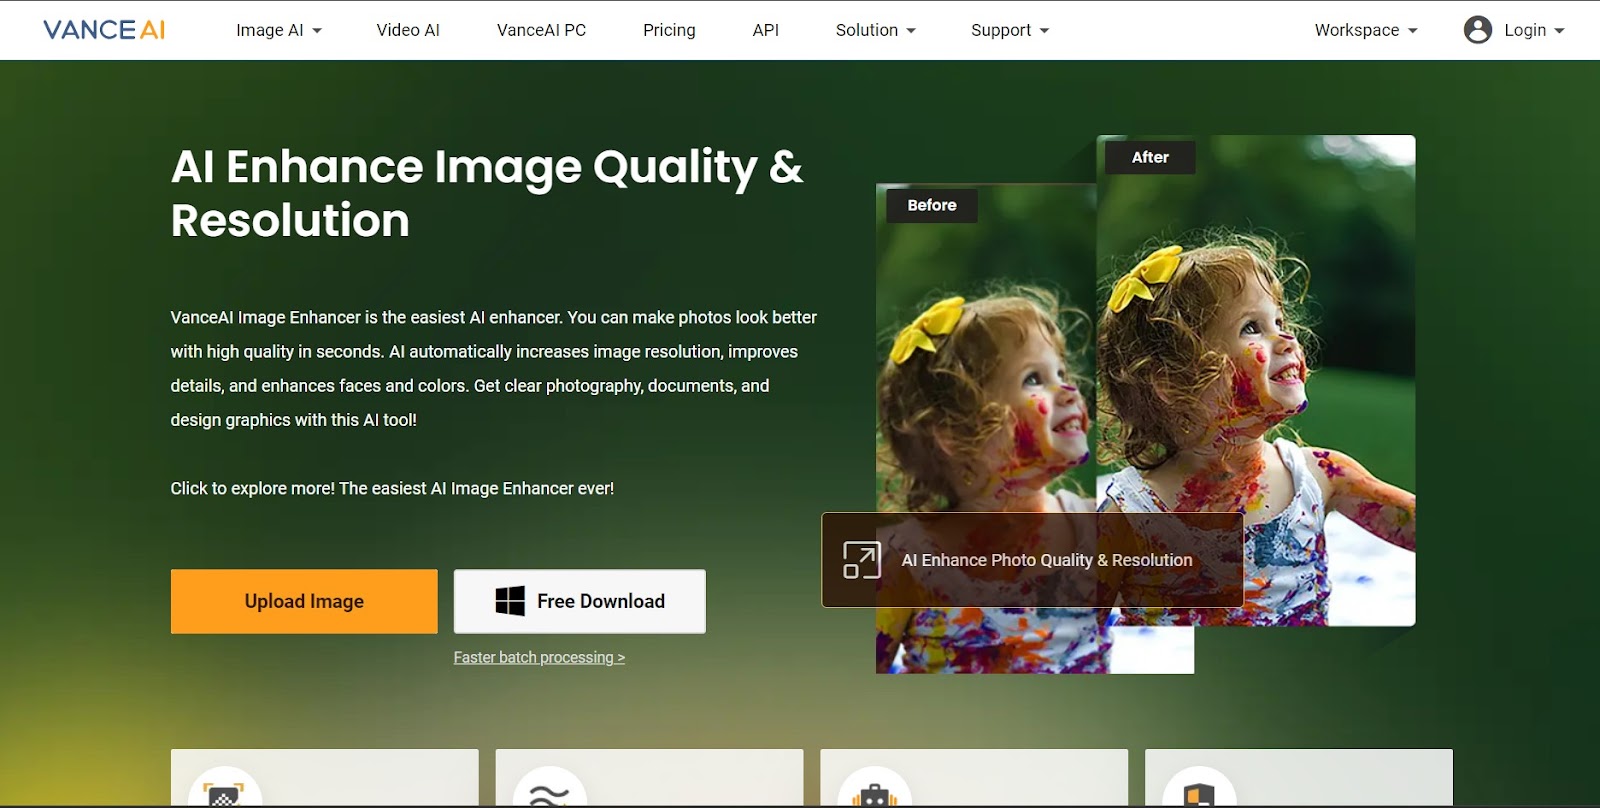Go to Video AI page

[408, 30]
